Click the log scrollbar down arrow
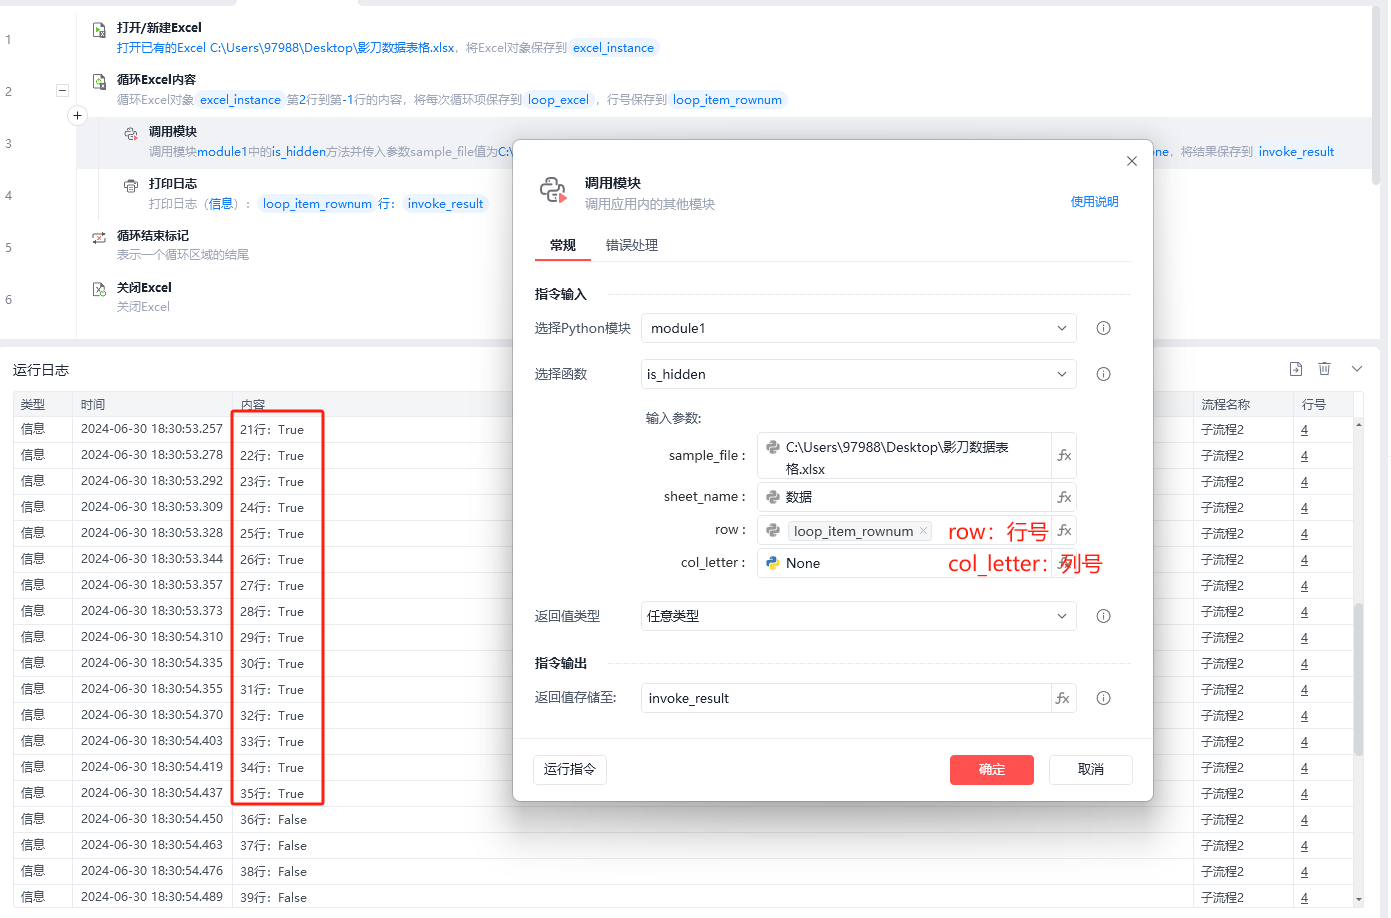 point(1358,899)
